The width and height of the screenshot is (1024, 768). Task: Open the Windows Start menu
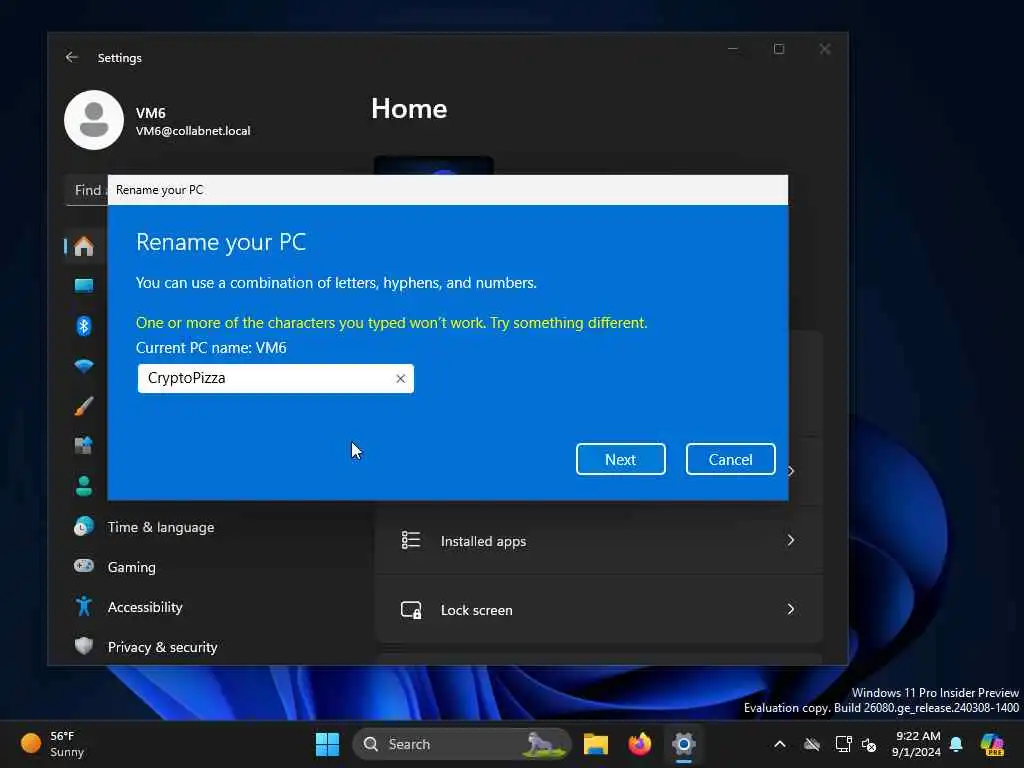(x=327, y=744)
